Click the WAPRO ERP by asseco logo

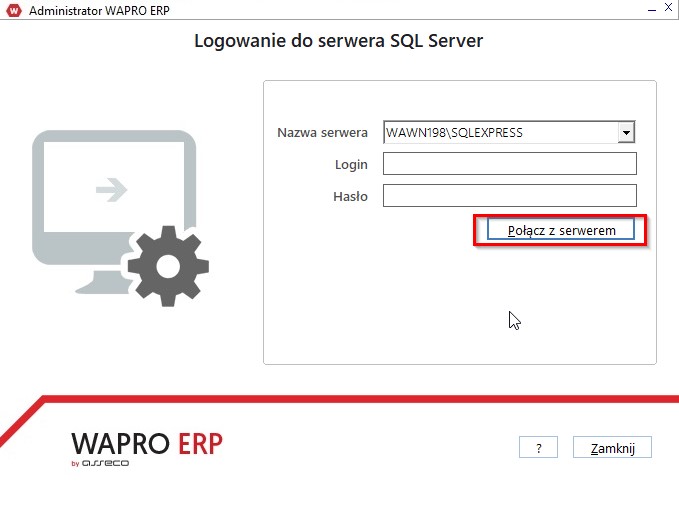click(147, 449)
